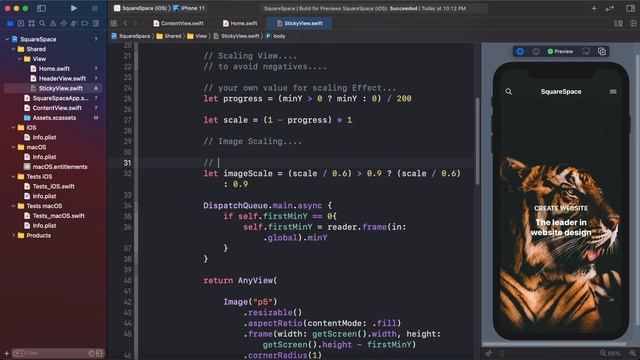Click Shared in the jump bar
Viewport: 640px width, 360px height.
pyautogui.click(x=169, y=36)
